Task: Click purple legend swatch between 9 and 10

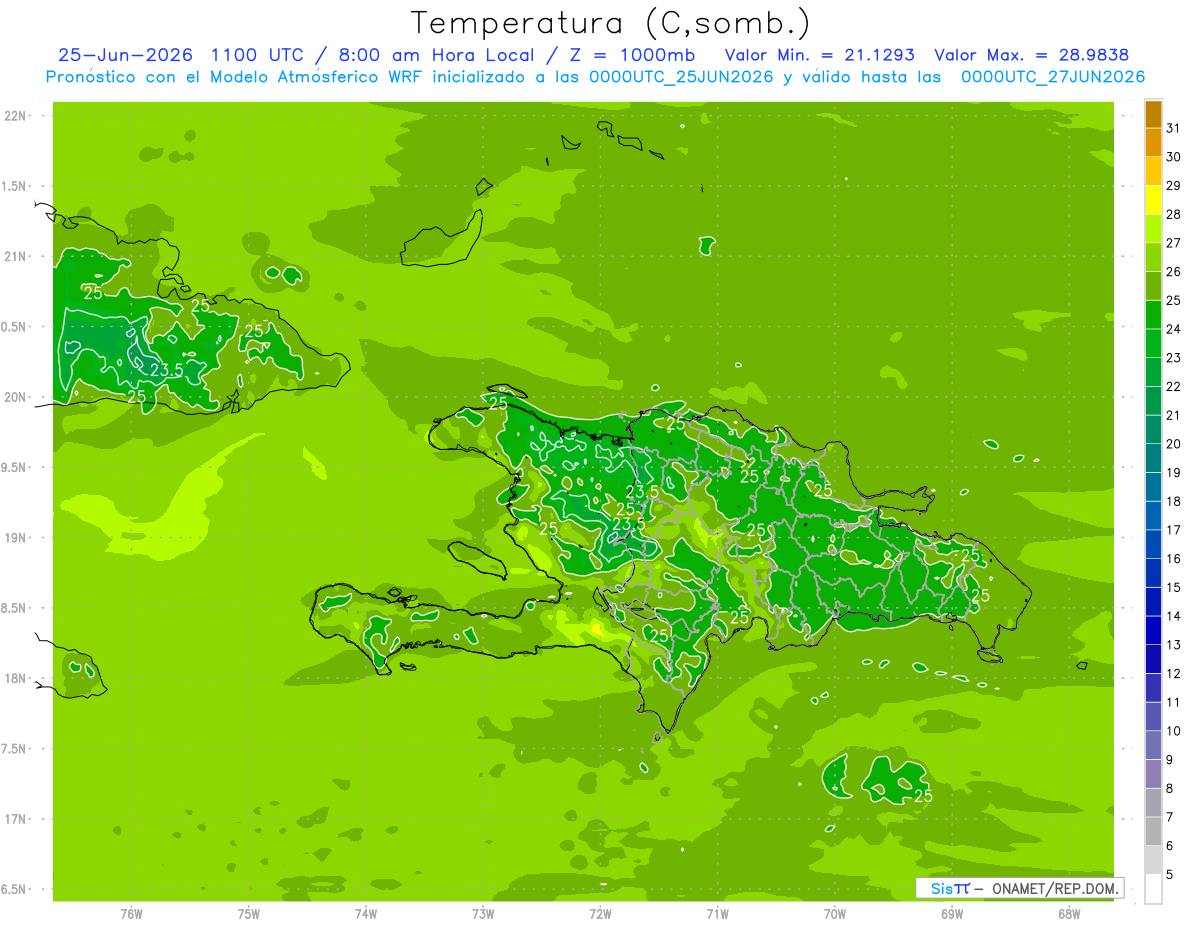Action: [1153, 746]
